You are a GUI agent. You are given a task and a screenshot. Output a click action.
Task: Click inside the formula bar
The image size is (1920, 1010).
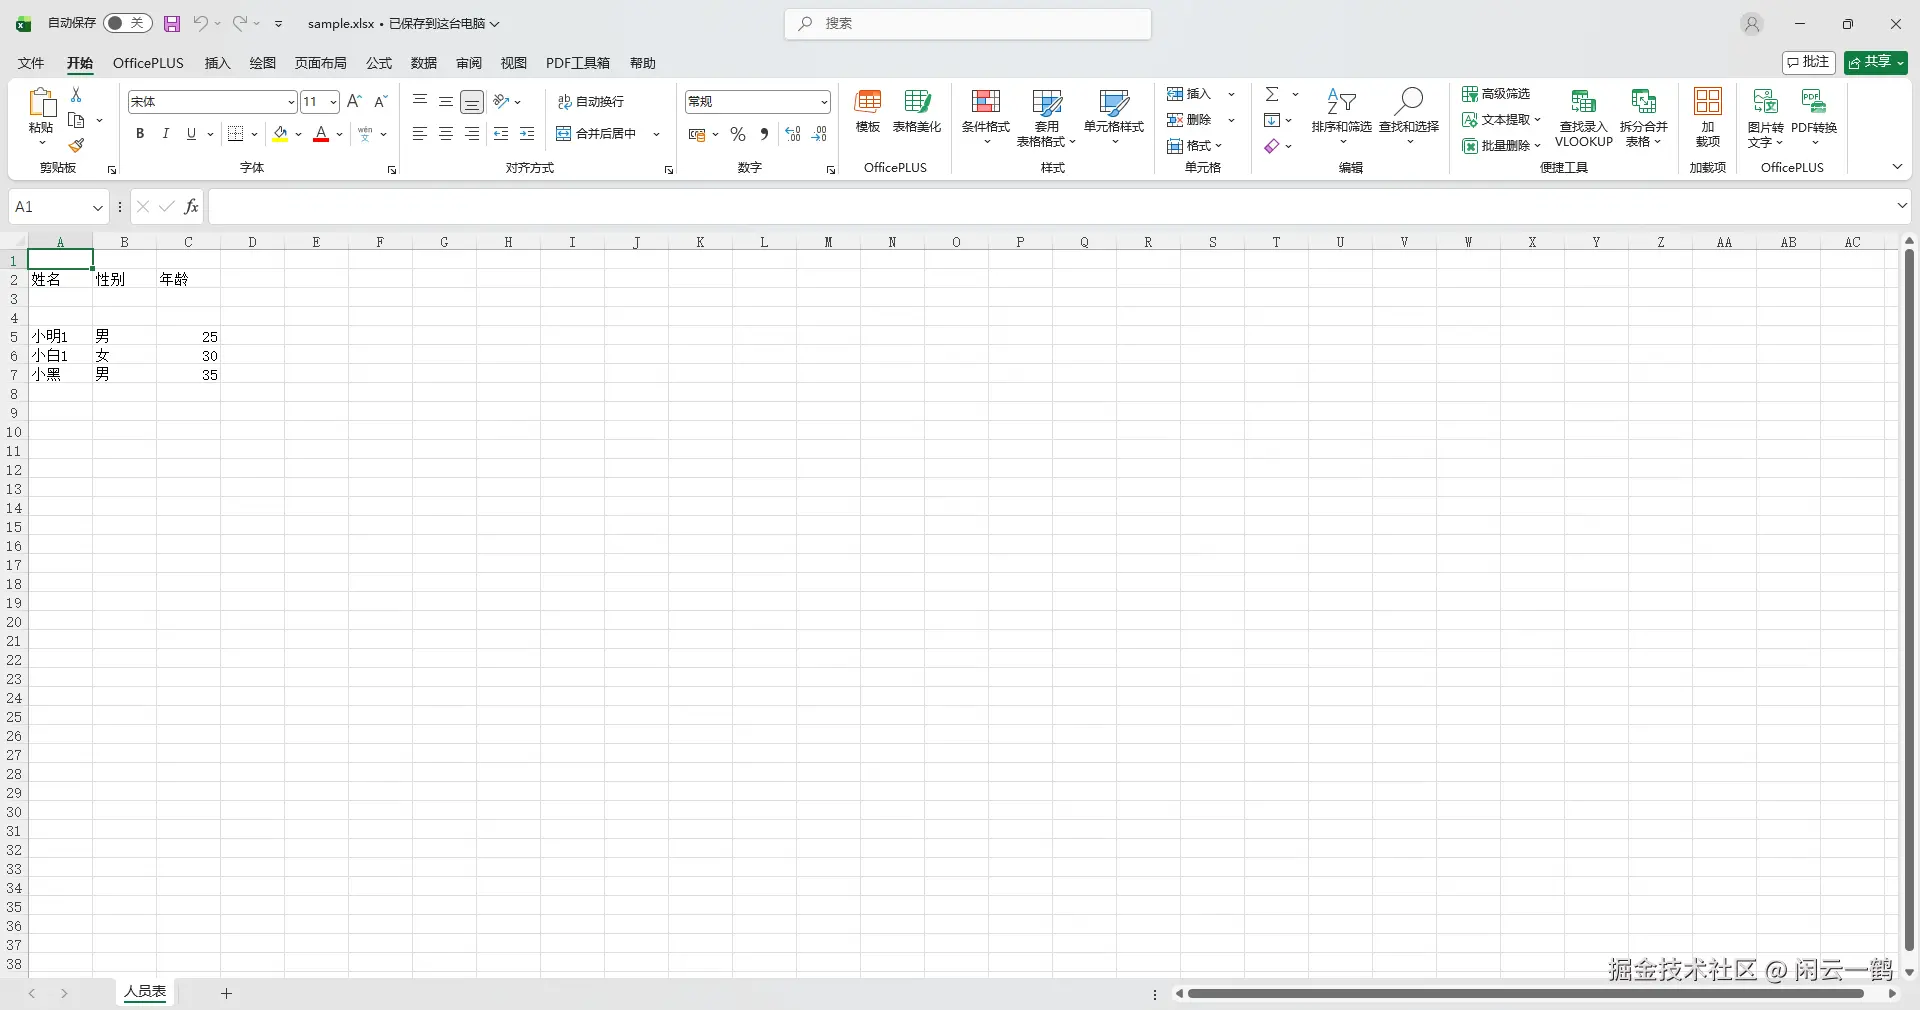[x=1050, y=207]
